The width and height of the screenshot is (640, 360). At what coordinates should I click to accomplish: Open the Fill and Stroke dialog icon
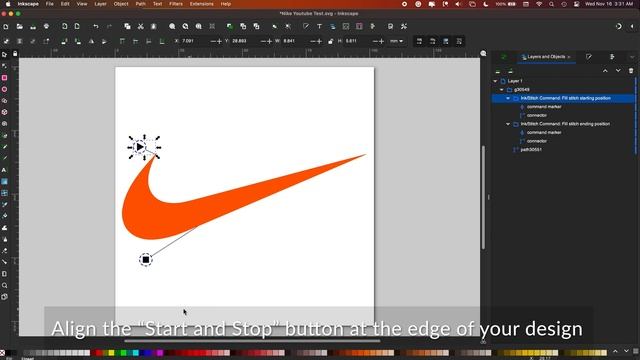[306, 27]
